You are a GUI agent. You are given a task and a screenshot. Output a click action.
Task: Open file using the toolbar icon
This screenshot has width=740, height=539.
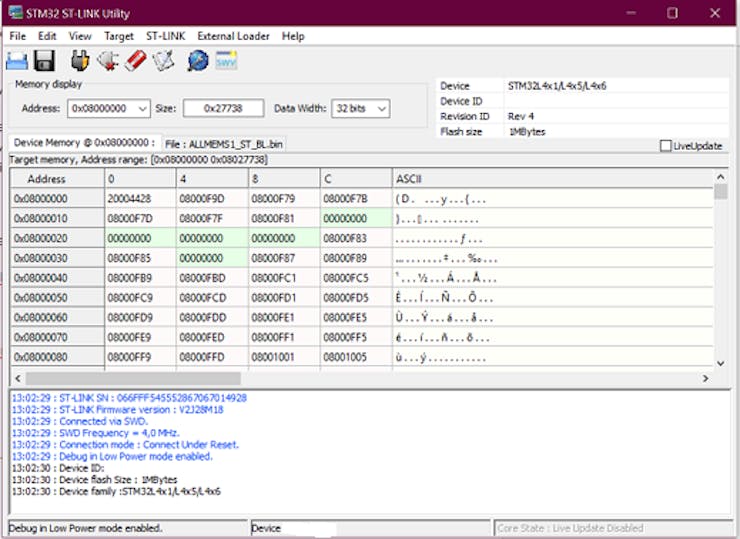pos(17,61)
